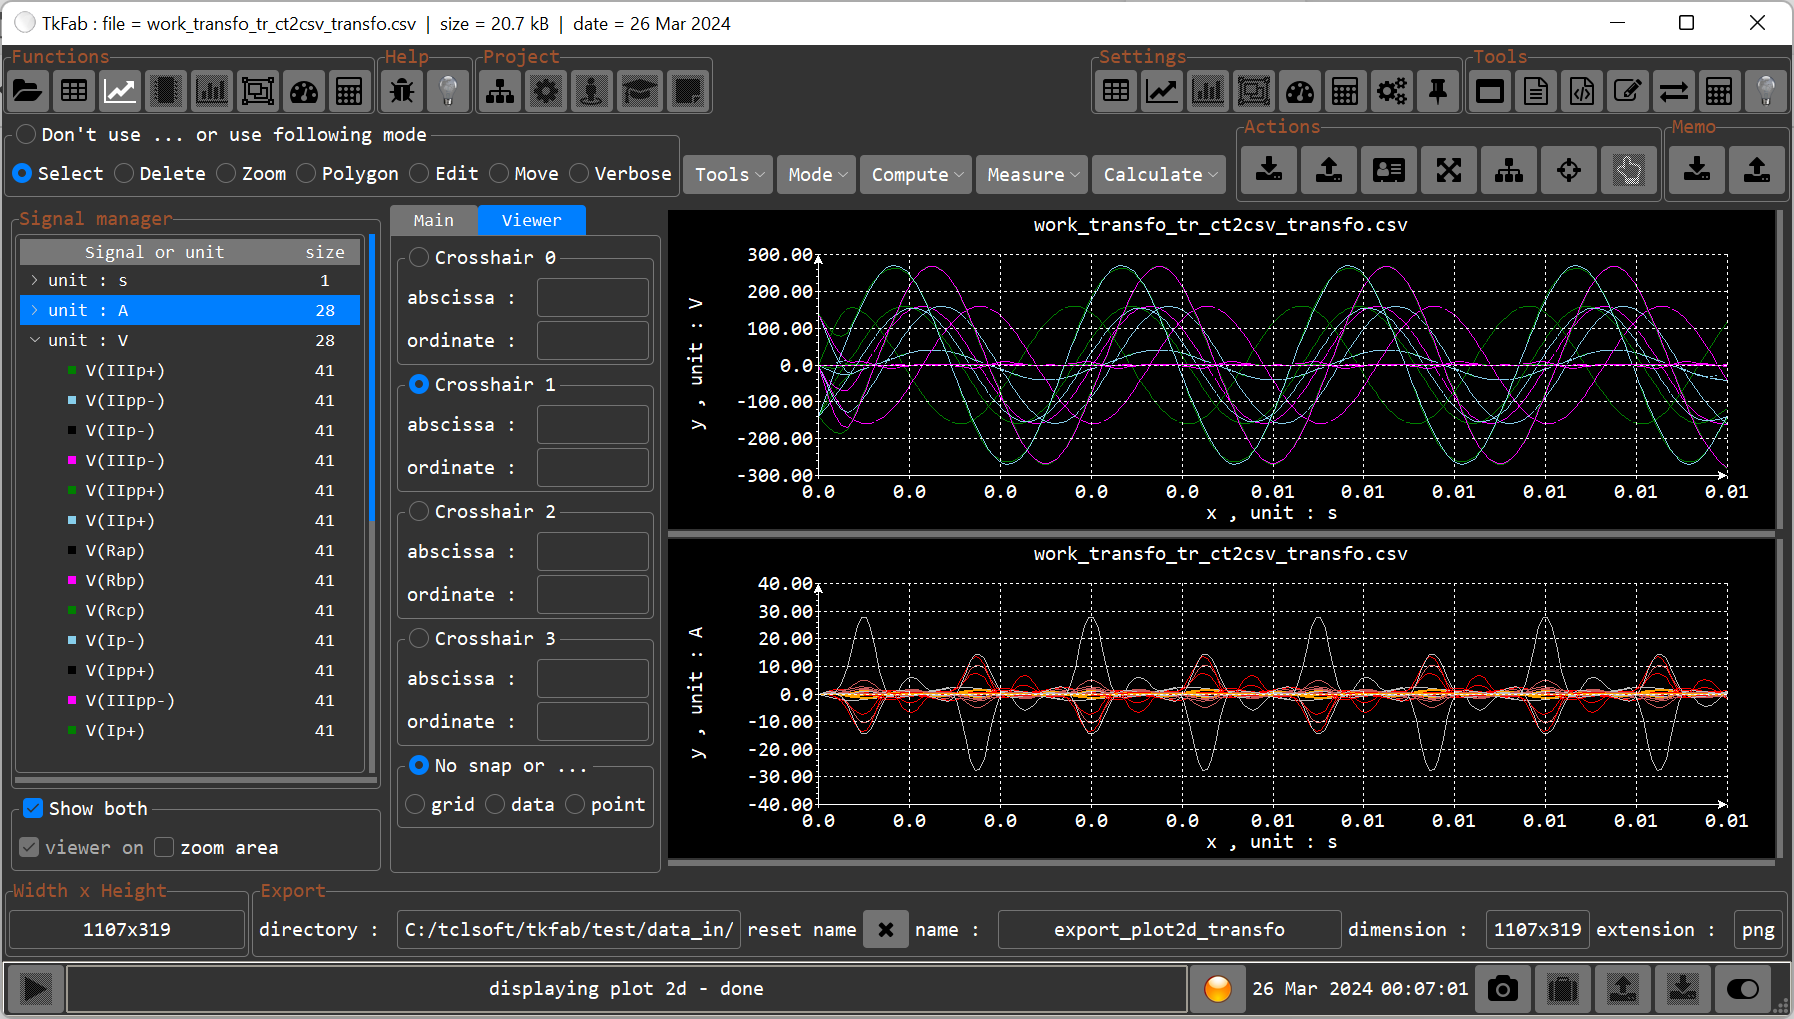The width and height of the screenshot is (1794, 1019).
Task: Expand the unit : s tree node
Action: pos(35,280)
